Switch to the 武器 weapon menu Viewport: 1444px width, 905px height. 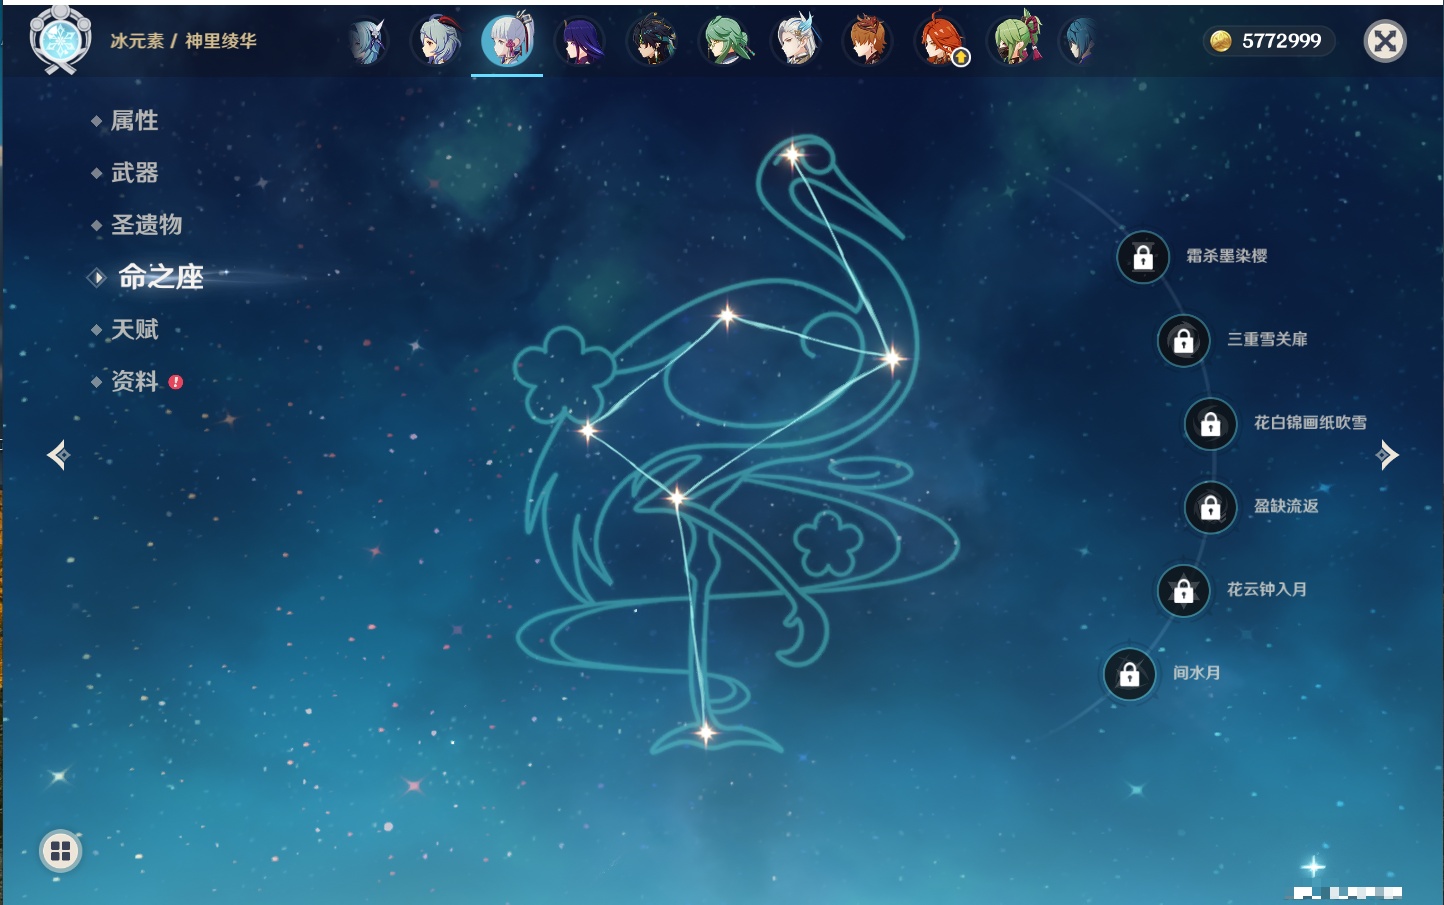coord(134,173)
